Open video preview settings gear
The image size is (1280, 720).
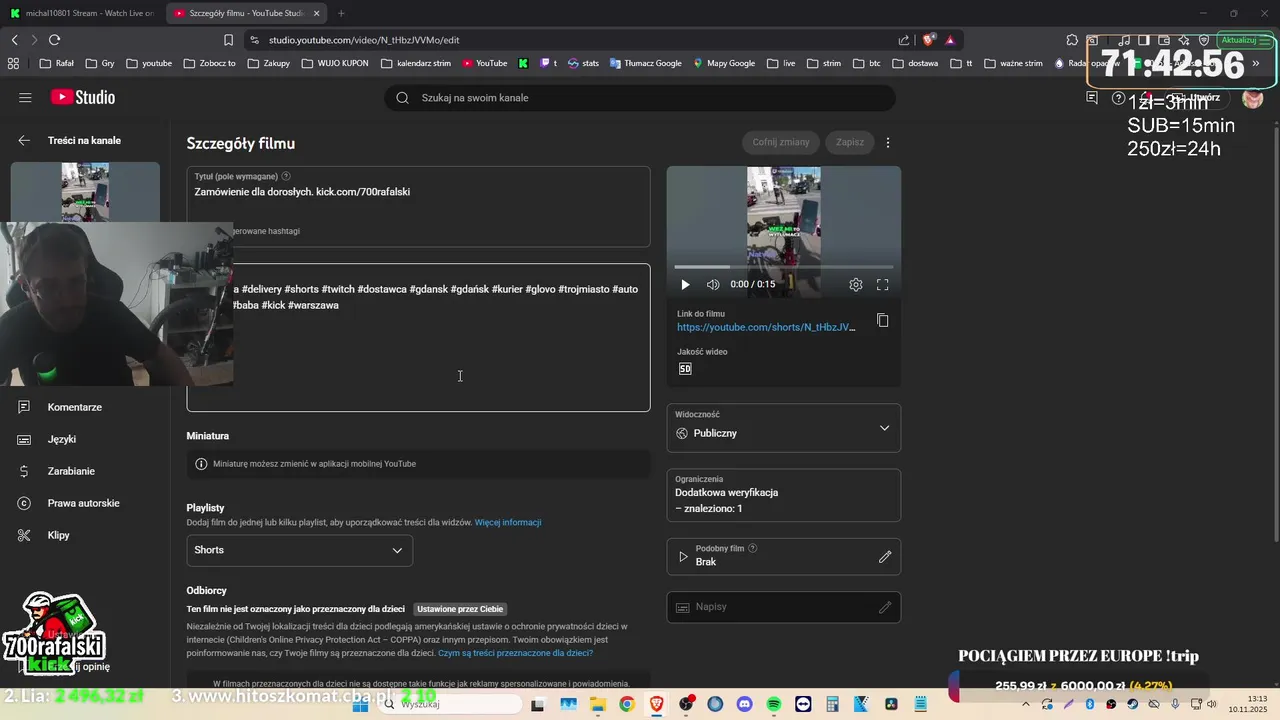[856, 285]
